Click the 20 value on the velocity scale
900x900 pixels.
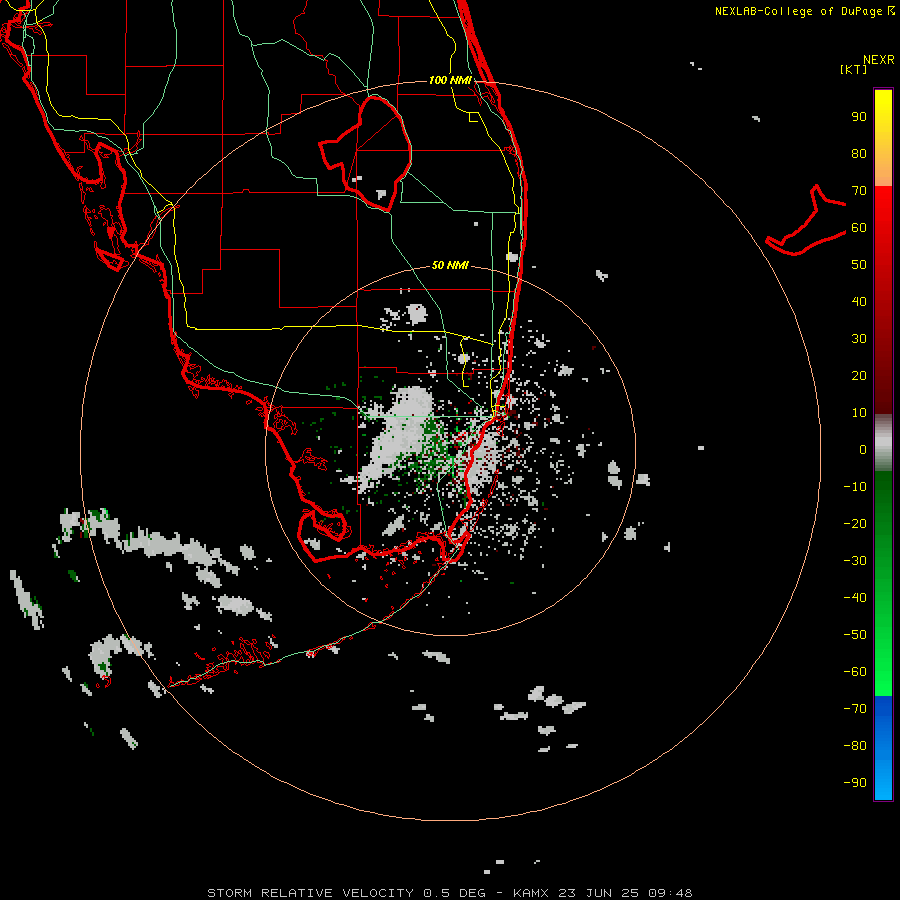pos(859,375)
